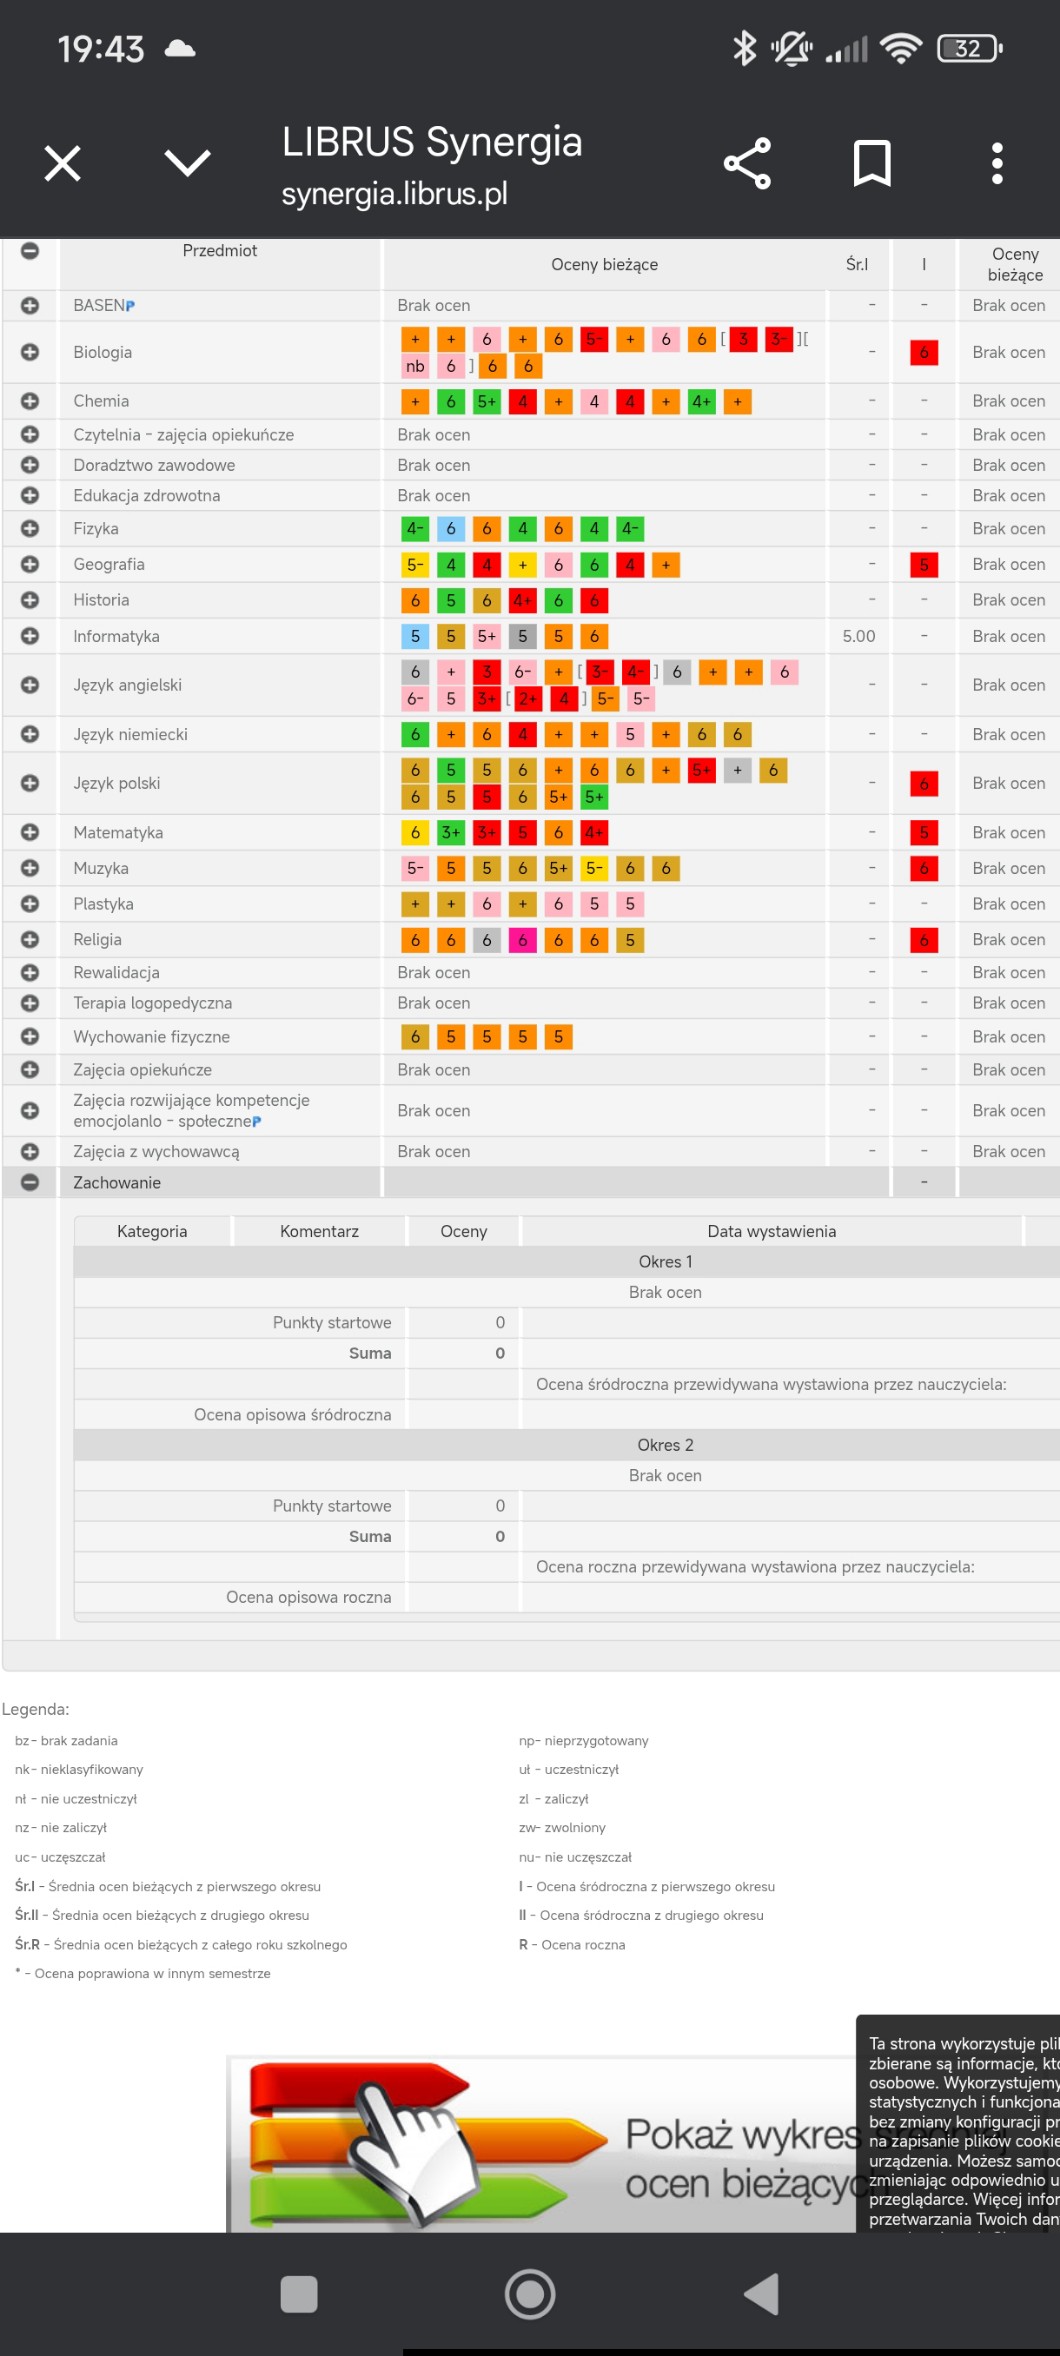Select the first green 4- grade in Fizyka
The height and width of the screenshot is (2356, 1060).
(x=415, y=529)
